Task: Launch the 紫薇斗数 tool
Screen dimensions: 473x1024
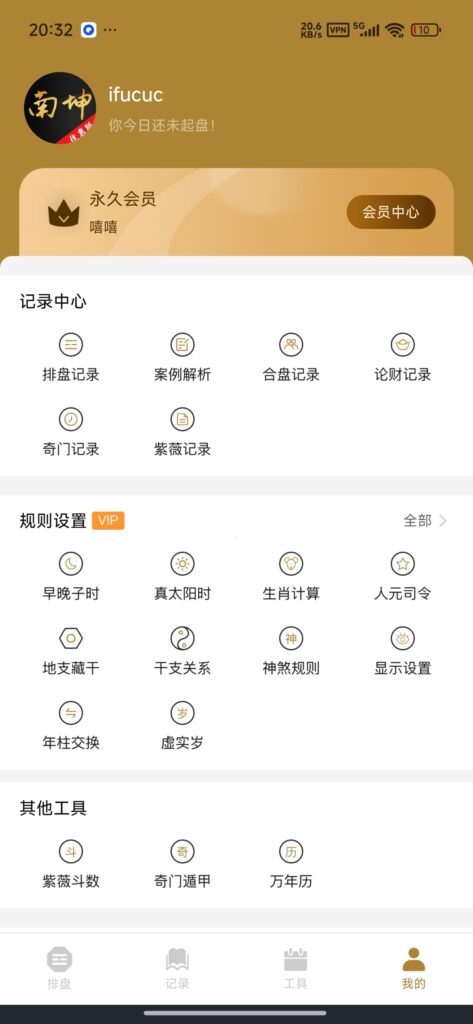Action: (71, 864)
